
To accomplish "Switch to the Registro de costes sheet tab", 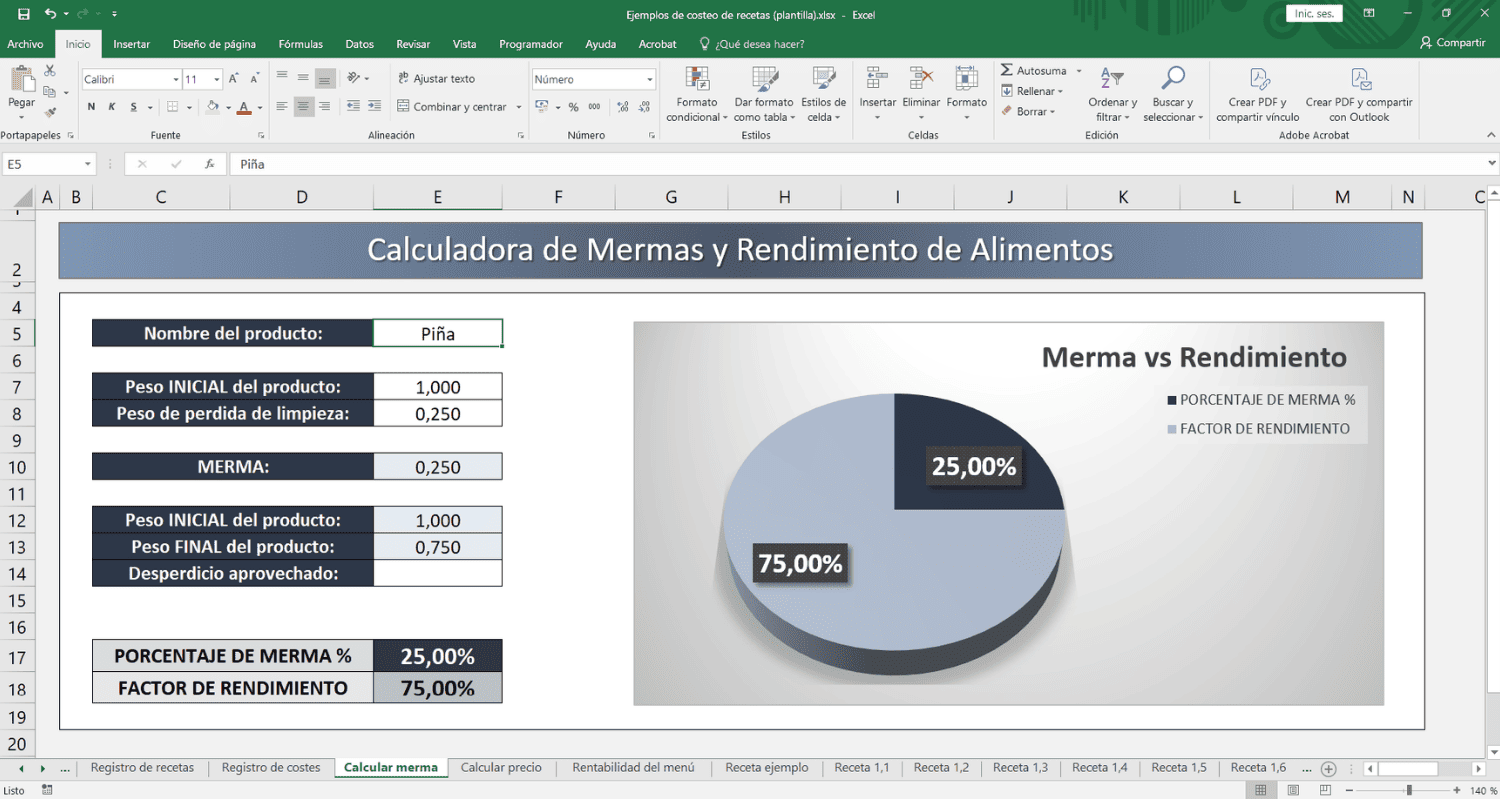I will tap(271, 768).
